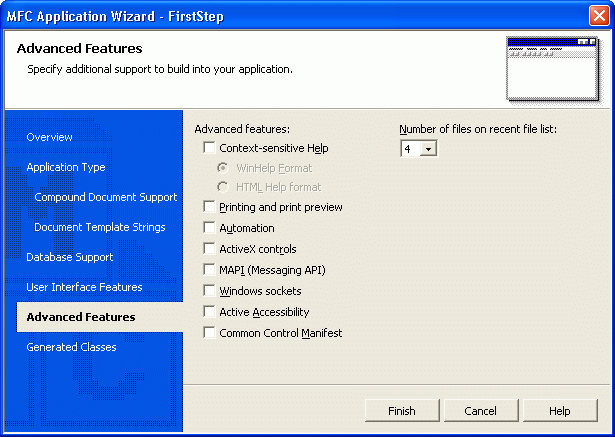The image size is (615, 437).
Task: Open User Interface Features page
Action: pos(84,287)
